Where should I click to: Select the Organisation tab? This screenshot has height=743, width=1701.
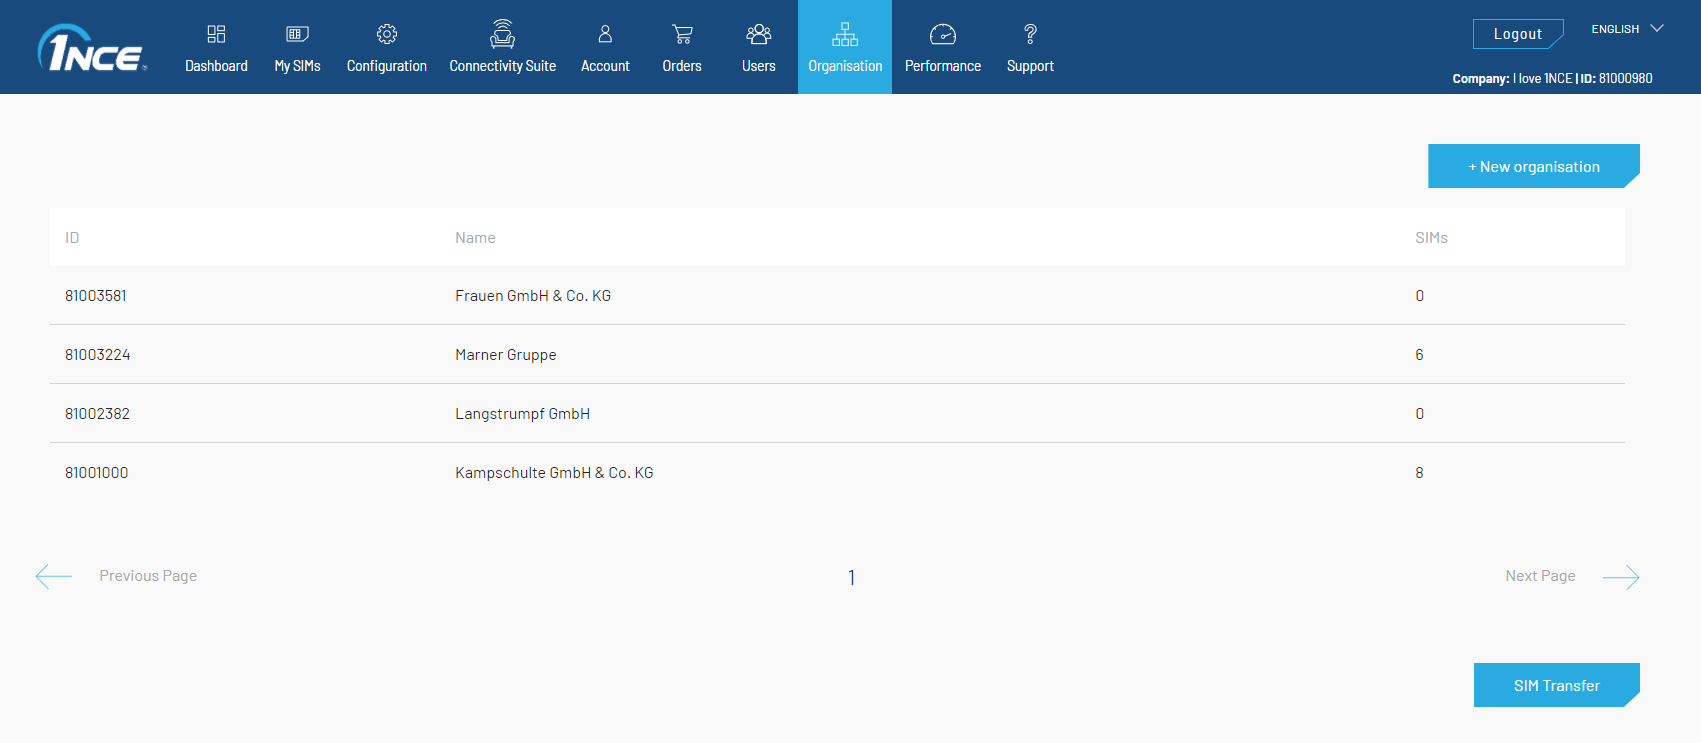tap(845, 47)
